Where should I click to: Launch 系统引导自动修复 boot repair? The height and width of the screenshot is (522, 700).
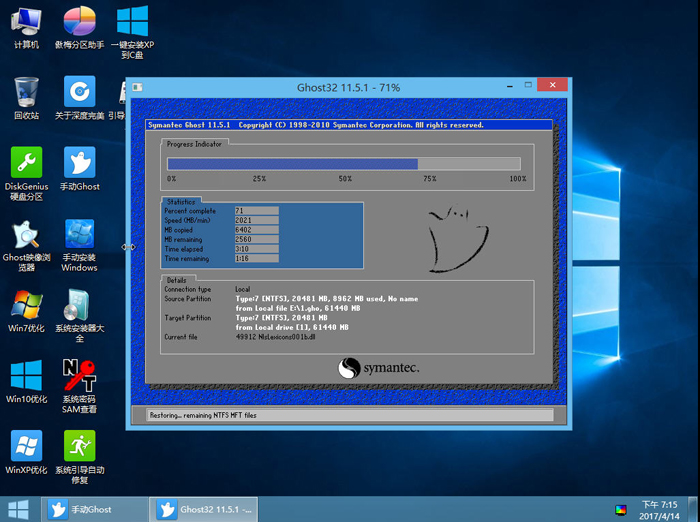(x=79, y=447)
